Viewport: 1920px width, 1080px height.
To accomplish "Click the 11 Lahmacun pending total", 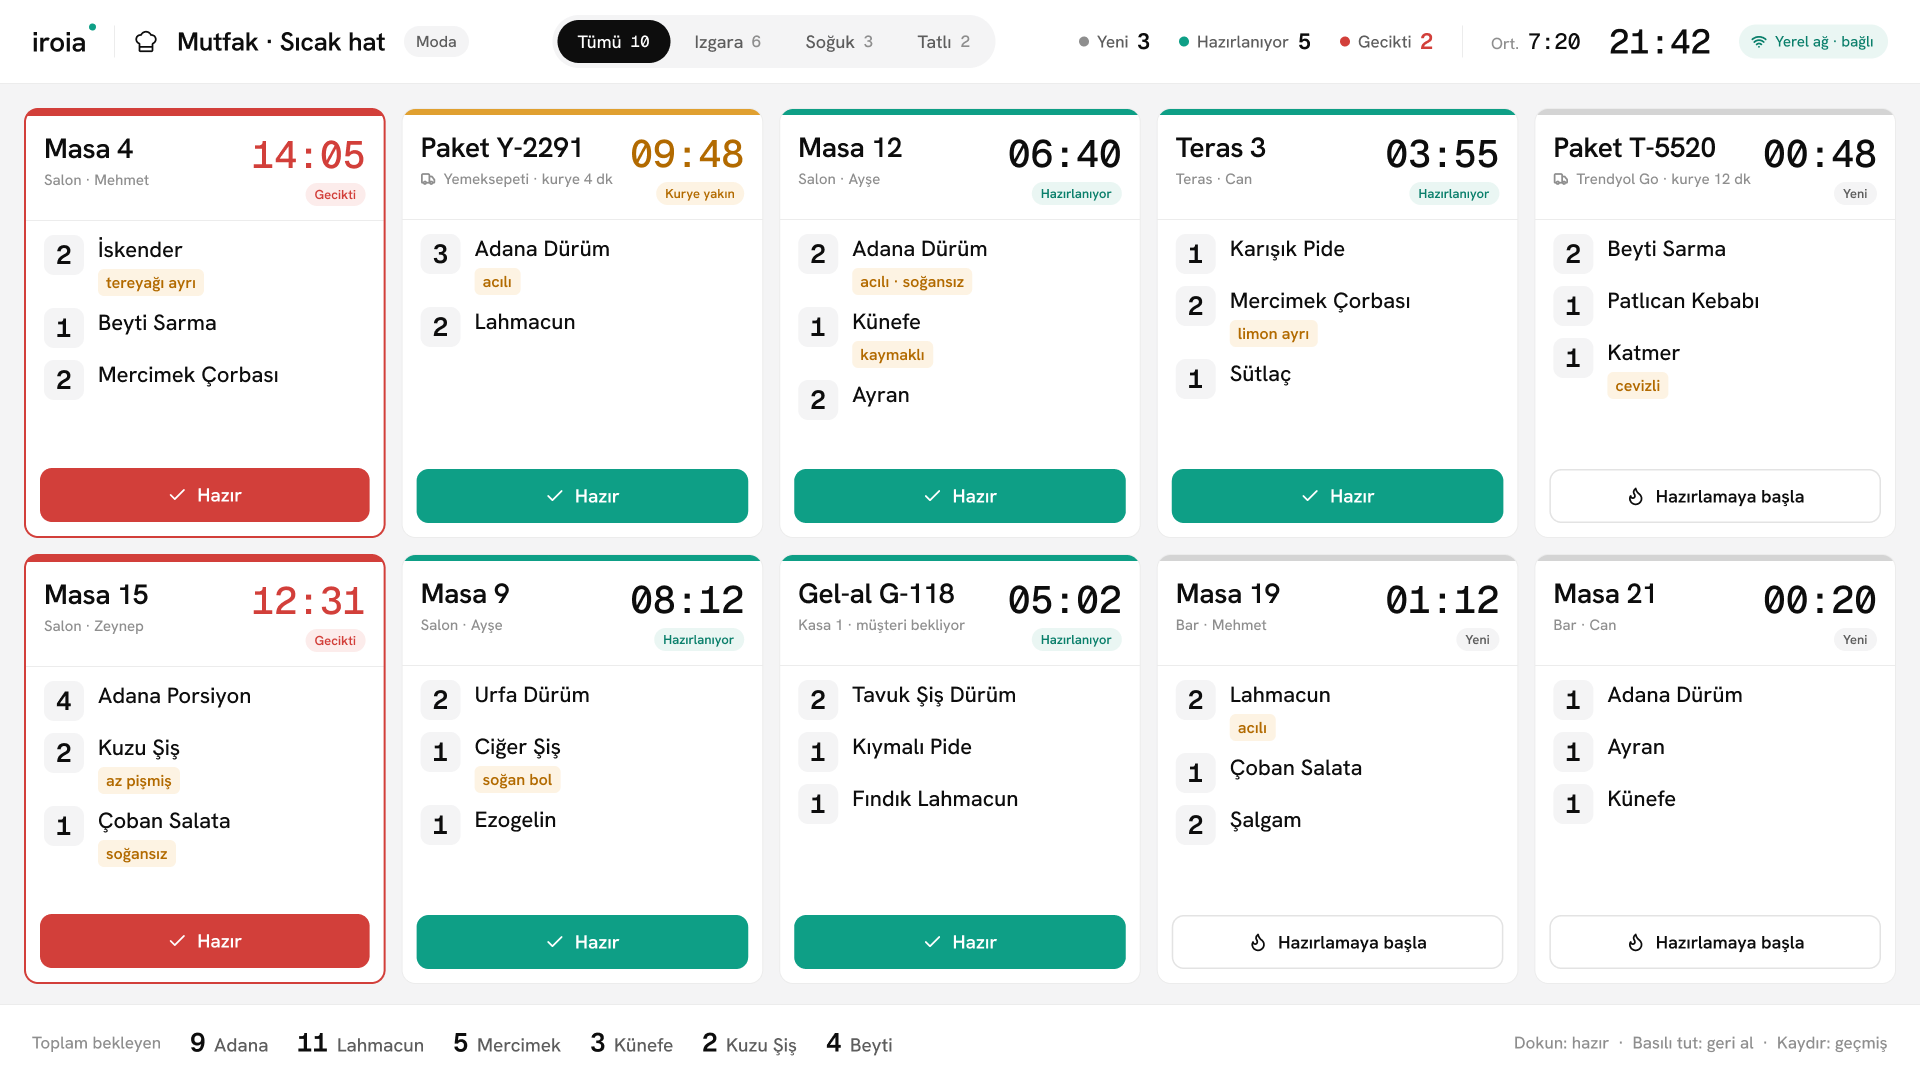I will (x=360, y=1043).
